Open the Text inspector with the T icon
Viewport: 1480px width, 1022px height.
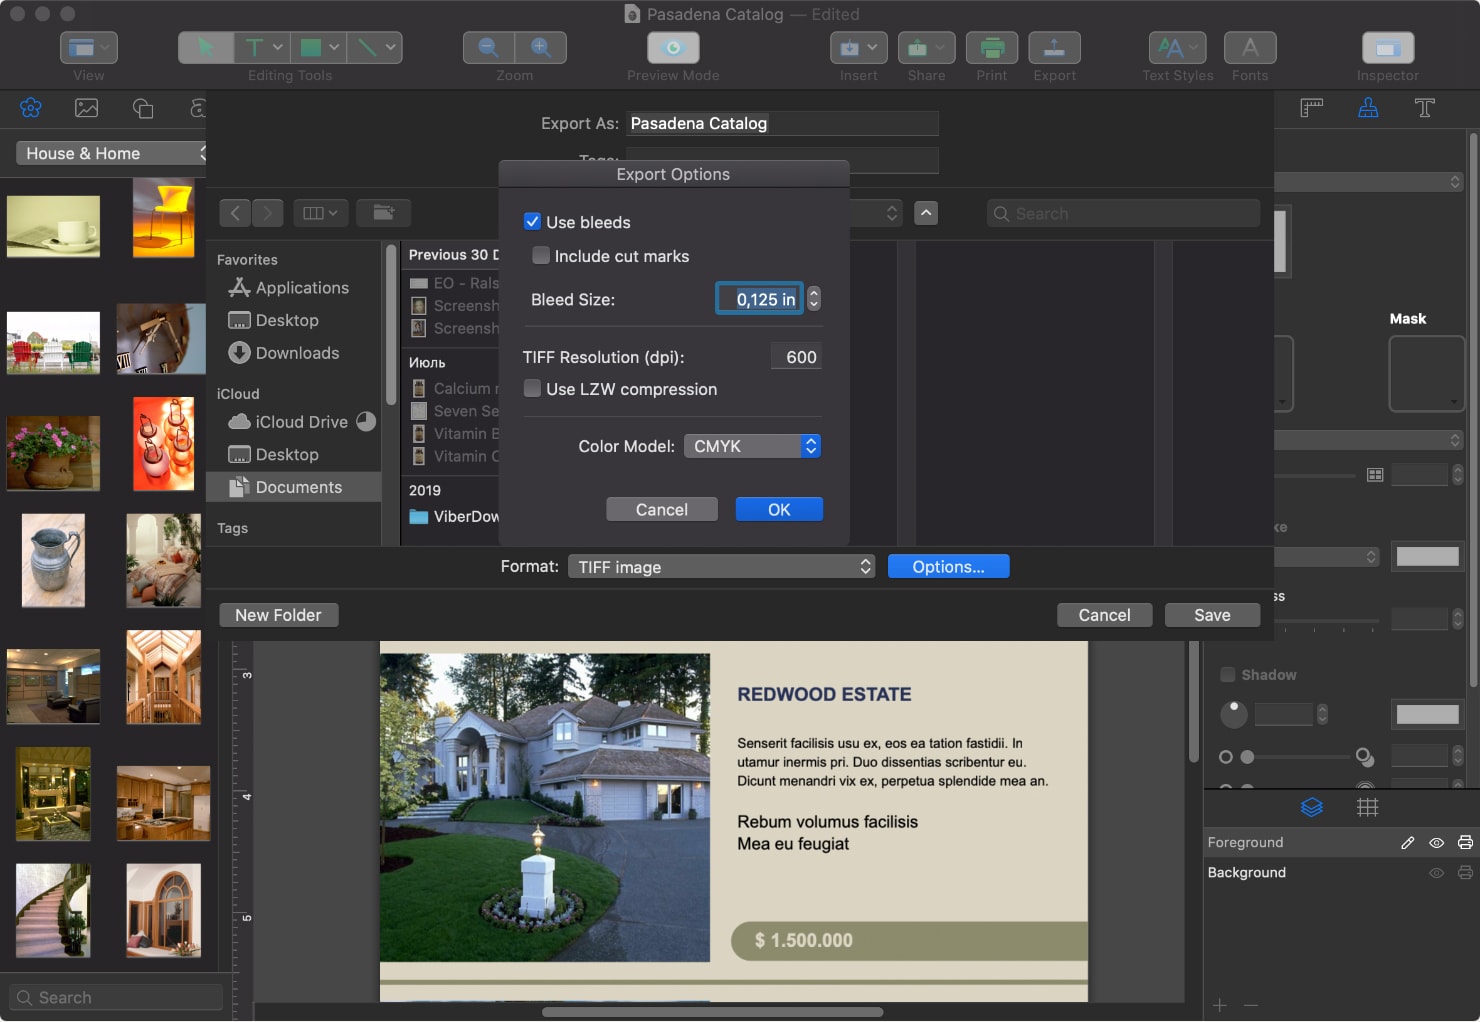[x=1425, y=108]
